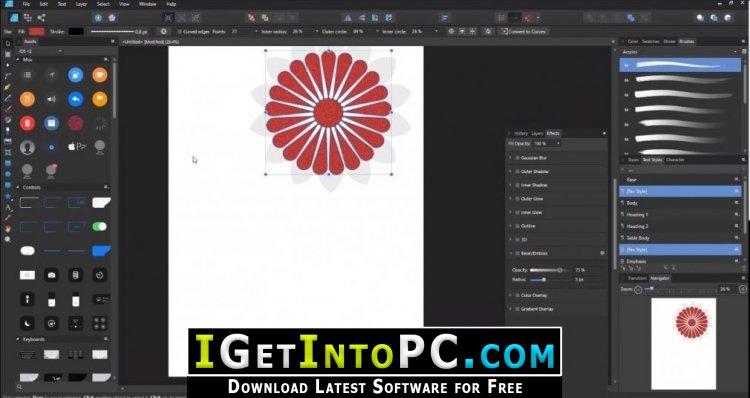
Task: Click the orange cup asset icon
Action: click(99, 75)
